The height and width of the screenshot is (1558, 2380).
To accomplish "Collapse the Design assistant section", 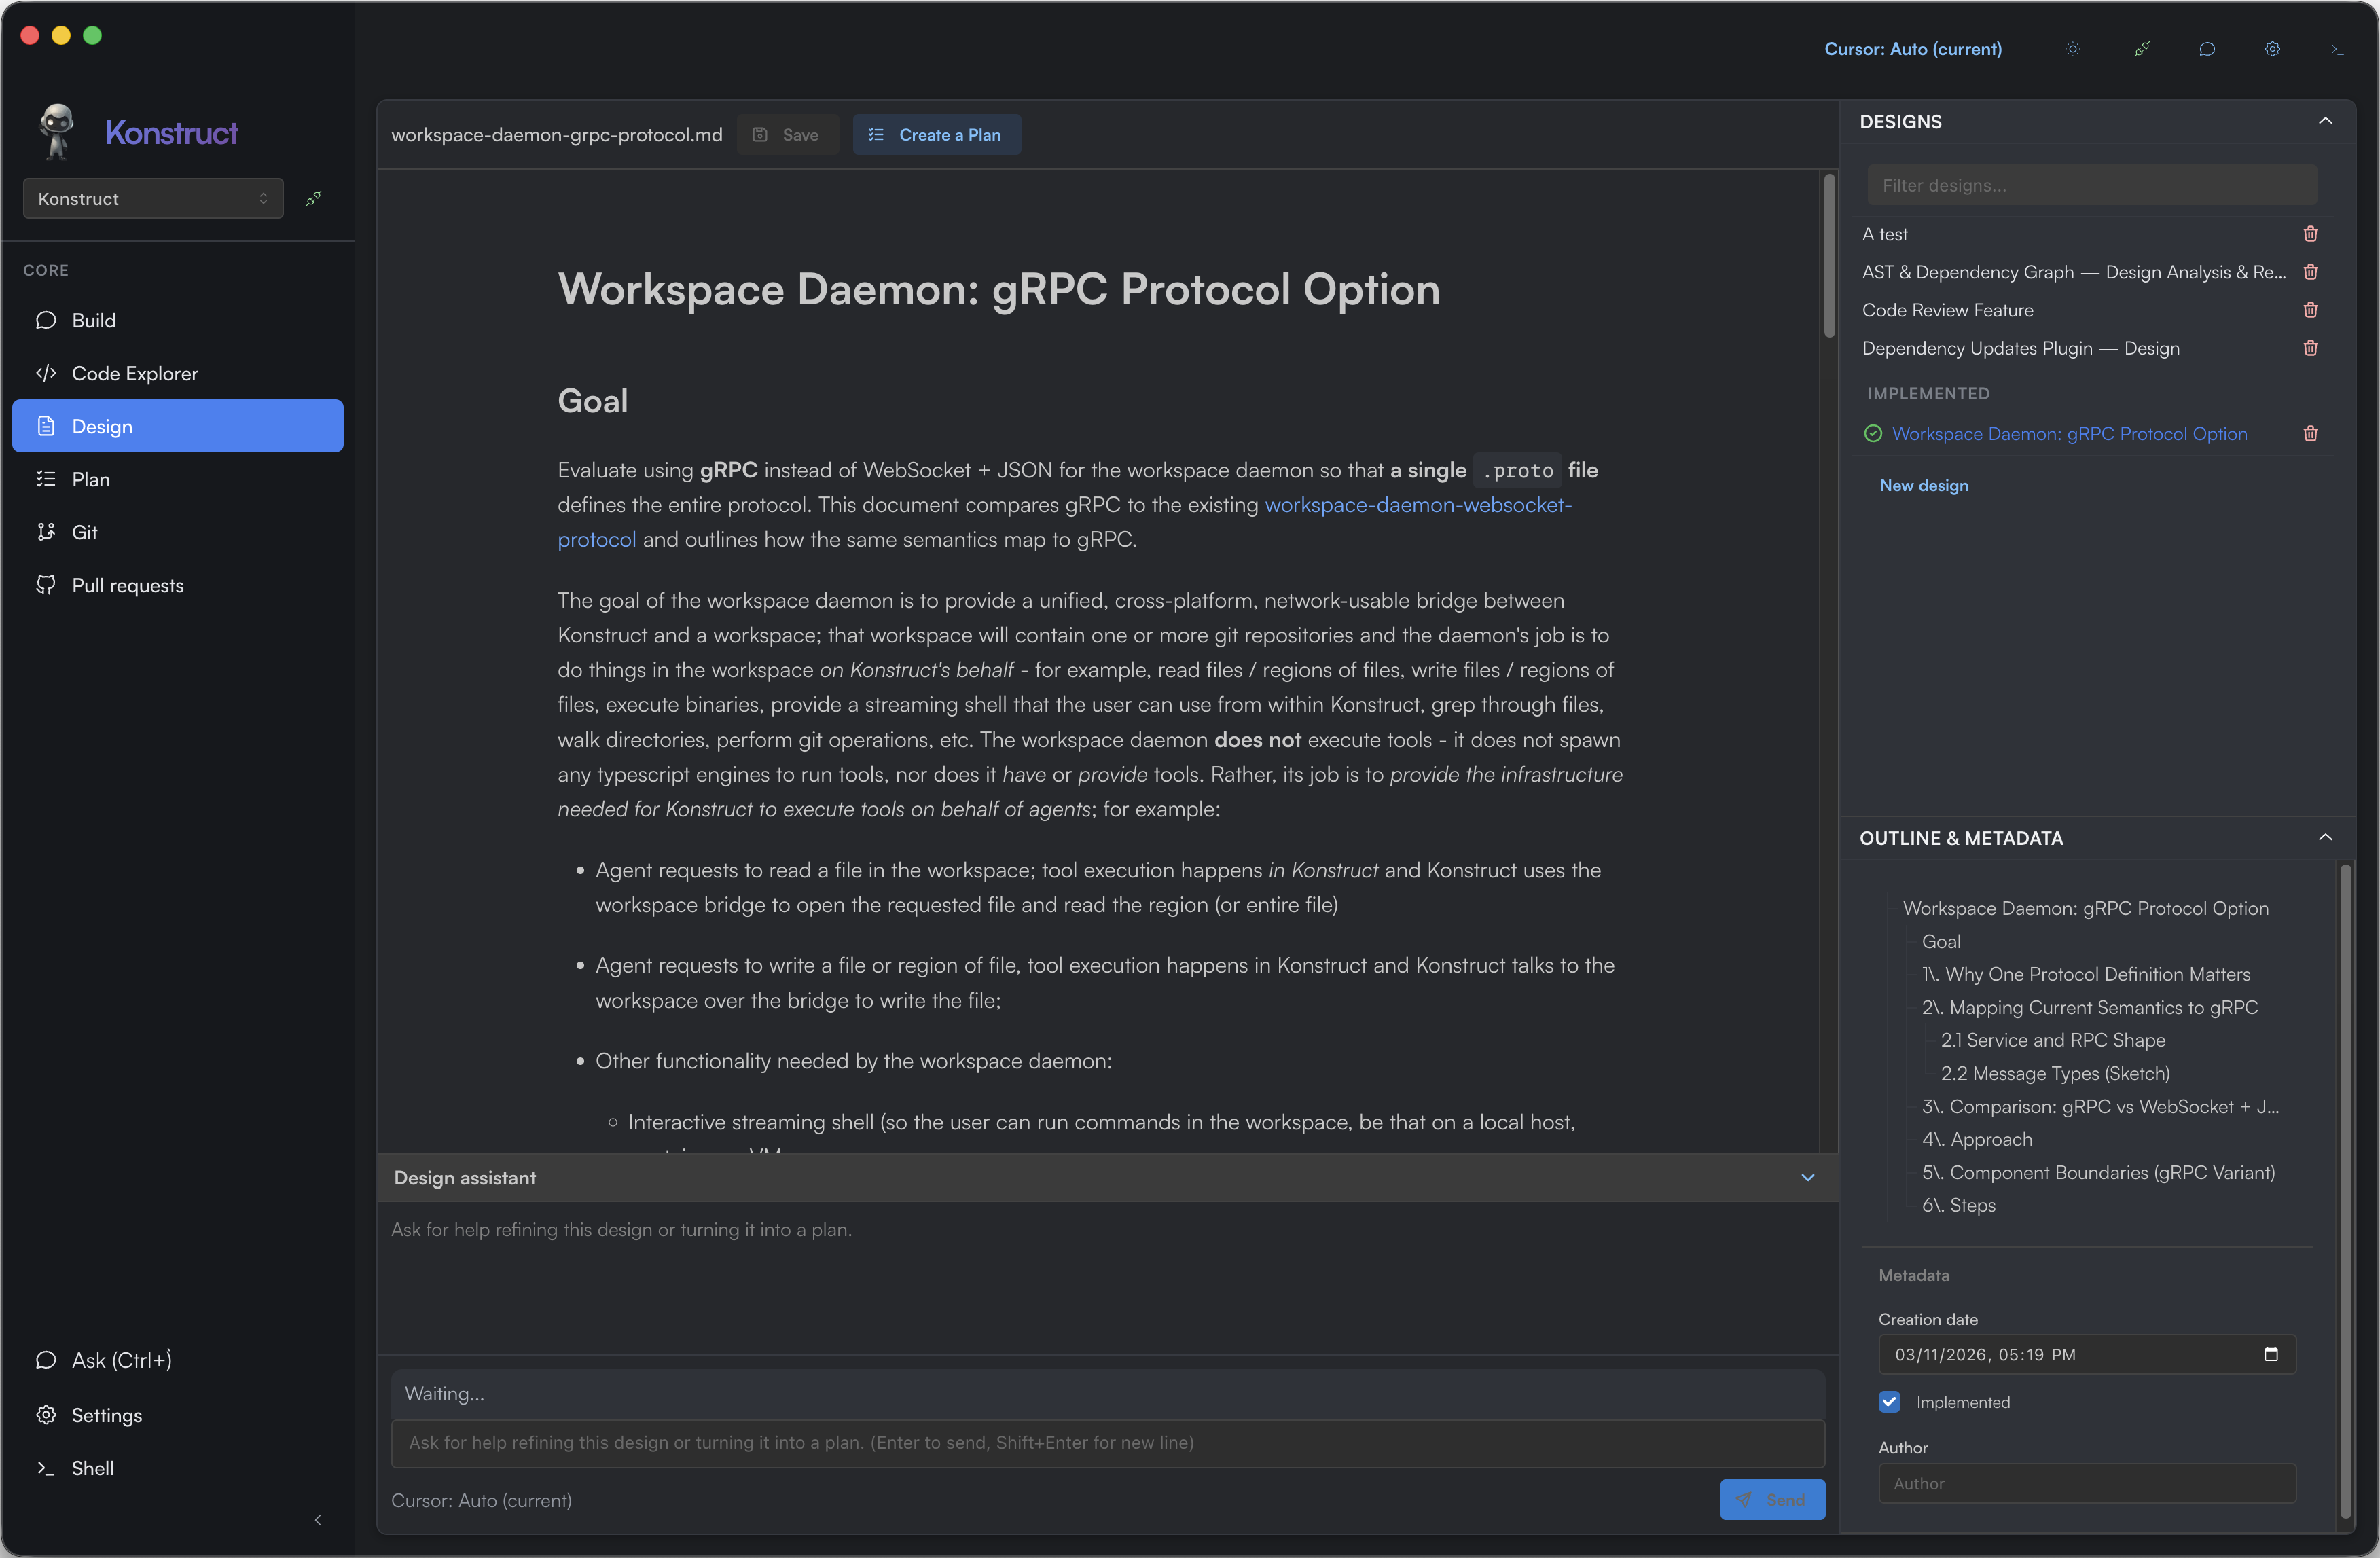I will click(1807, 1178).
